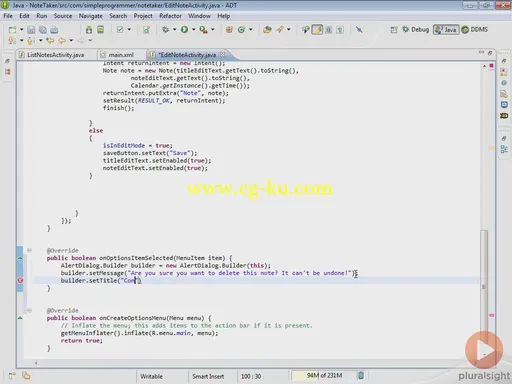Switch to the main.xml tab
The width and height of the screenshot is (512, 384).
click(118, 55)
